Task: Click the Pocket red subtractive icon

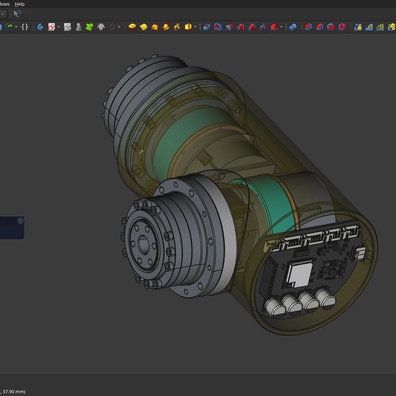Action: point(207,27)
